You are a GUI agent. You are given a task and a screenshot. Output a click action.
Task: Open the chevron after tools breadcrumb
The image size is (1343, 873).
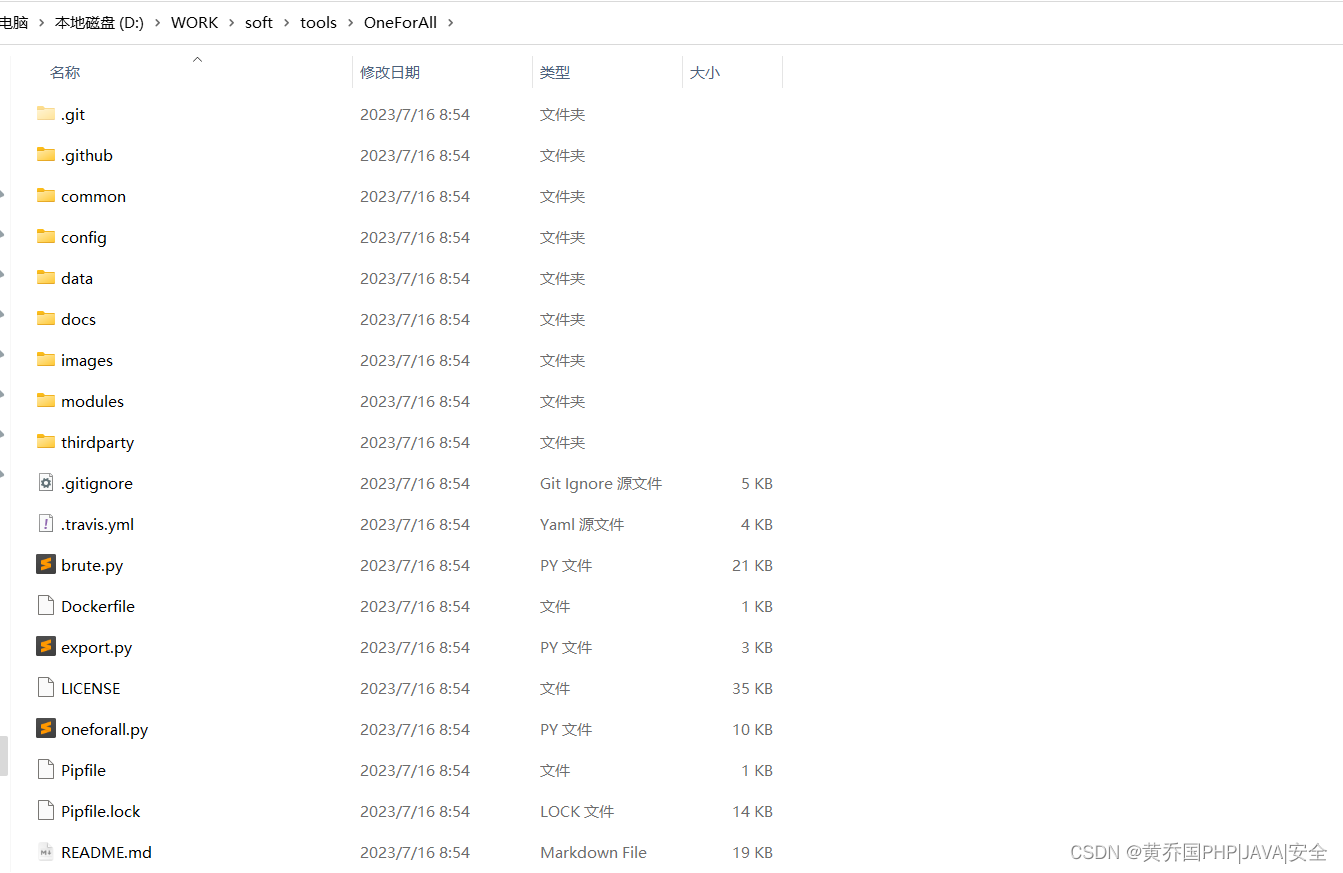[x=350, y=22]
